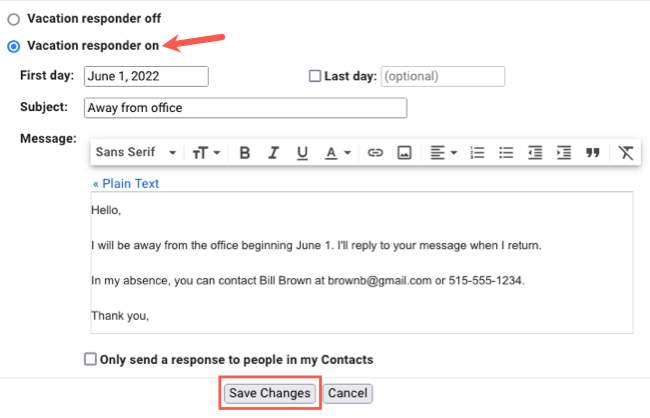Enable the Last day checkbox
Image resolution: width=650 pixels, height=418 pixels.
315,76
